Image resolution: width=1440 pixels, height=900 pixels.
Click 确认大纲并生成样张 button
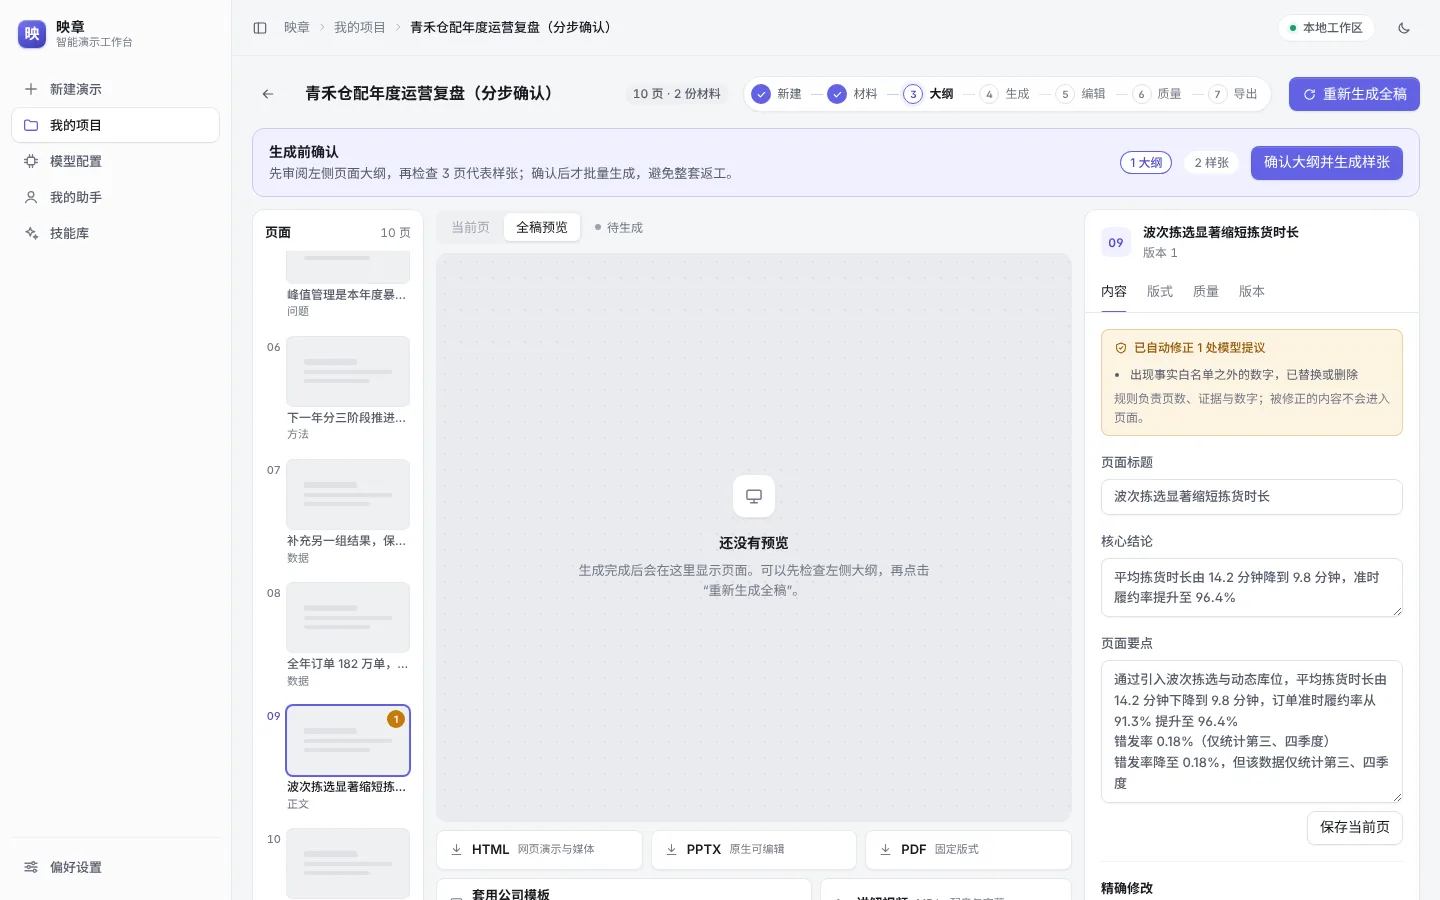click(1327, 162)
